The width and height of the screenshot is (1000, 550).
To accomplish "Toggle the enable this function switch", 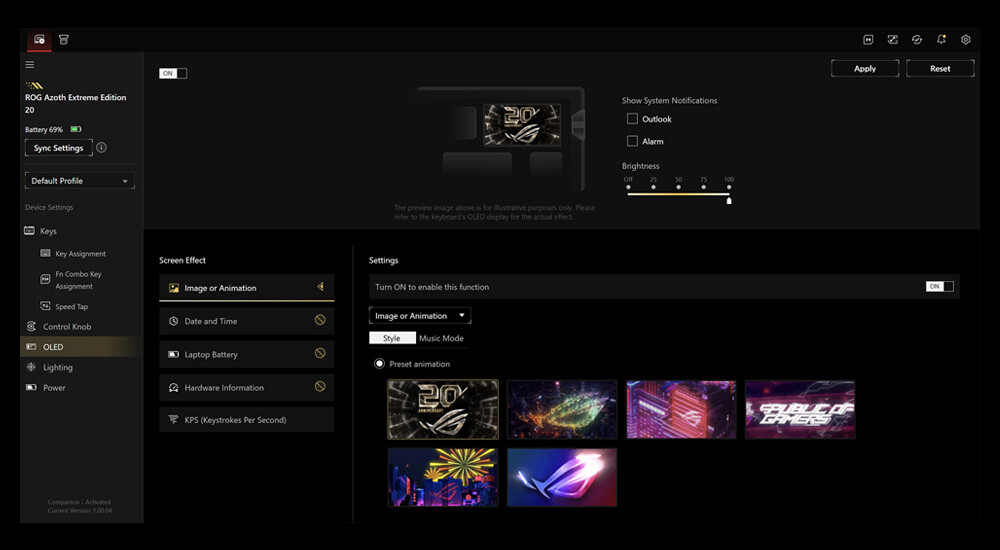I will [x=939, y=286].
